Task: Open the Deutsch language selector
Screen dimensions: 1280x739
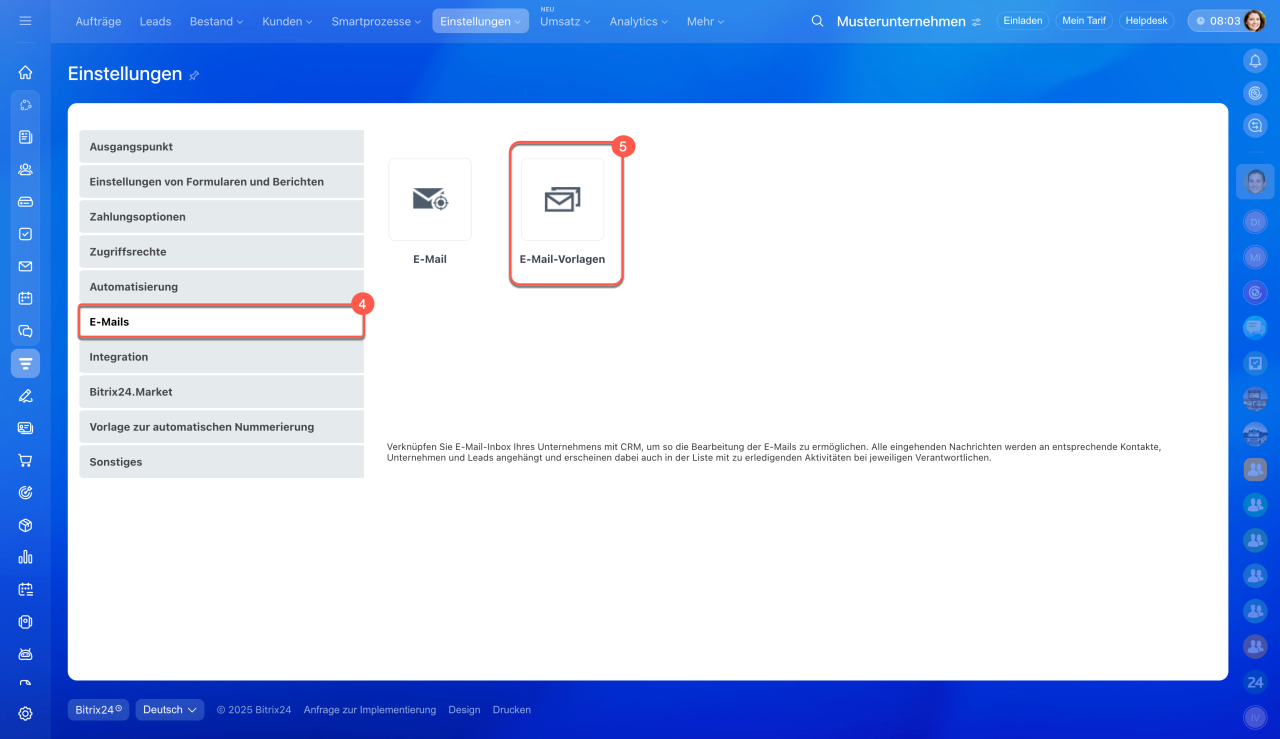Action: click(x=170, y=710)
